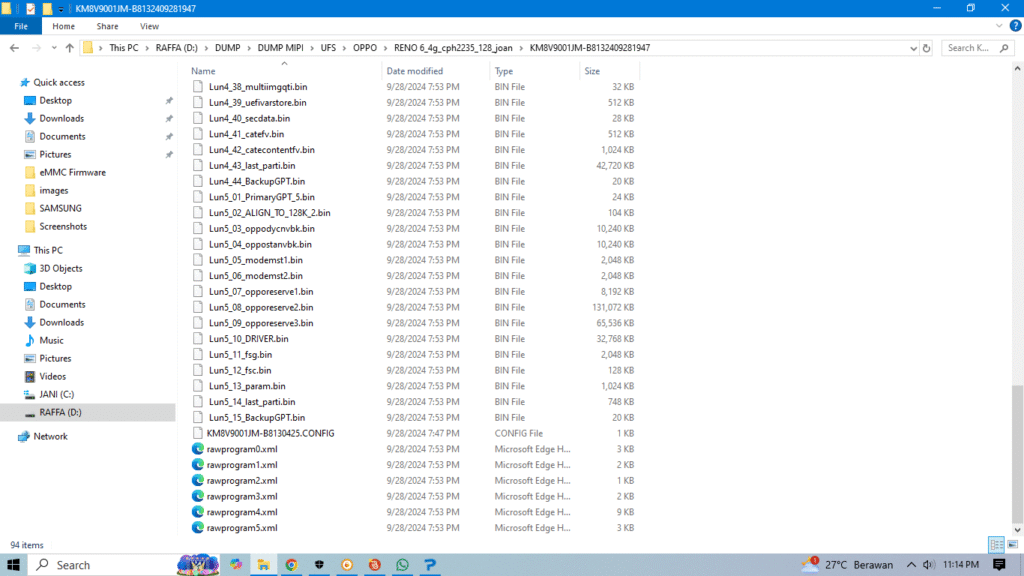Viewport: 1024px width, 576px height.
Task: Open Explorer help question icon
Action: click(1015, 26)
